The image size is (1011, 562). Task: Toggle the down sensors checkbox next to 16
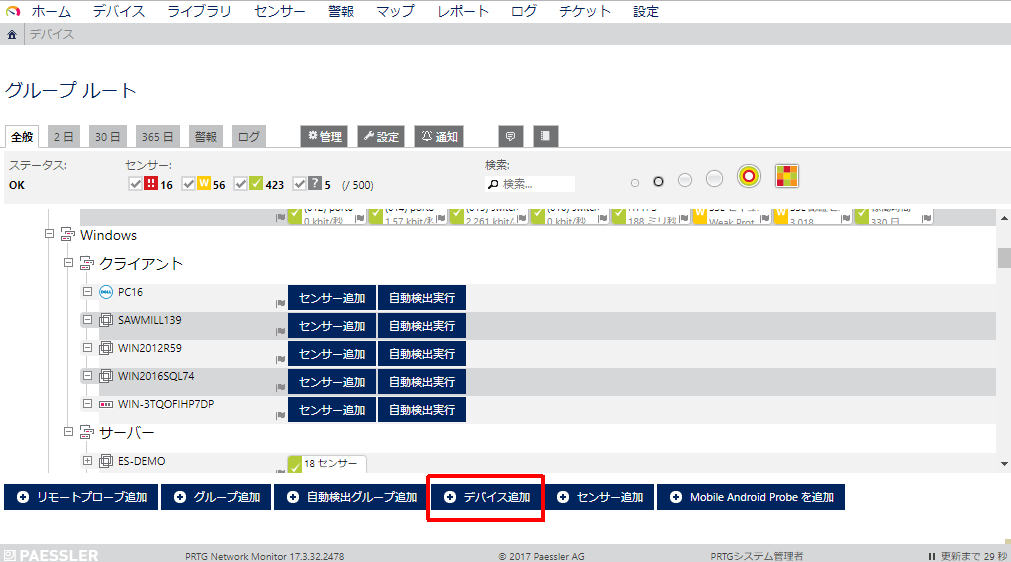coord(135,184)
